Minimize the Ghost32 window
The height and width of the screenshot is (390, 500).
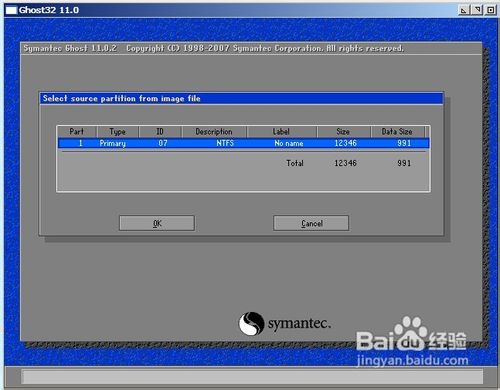point(464,10)
